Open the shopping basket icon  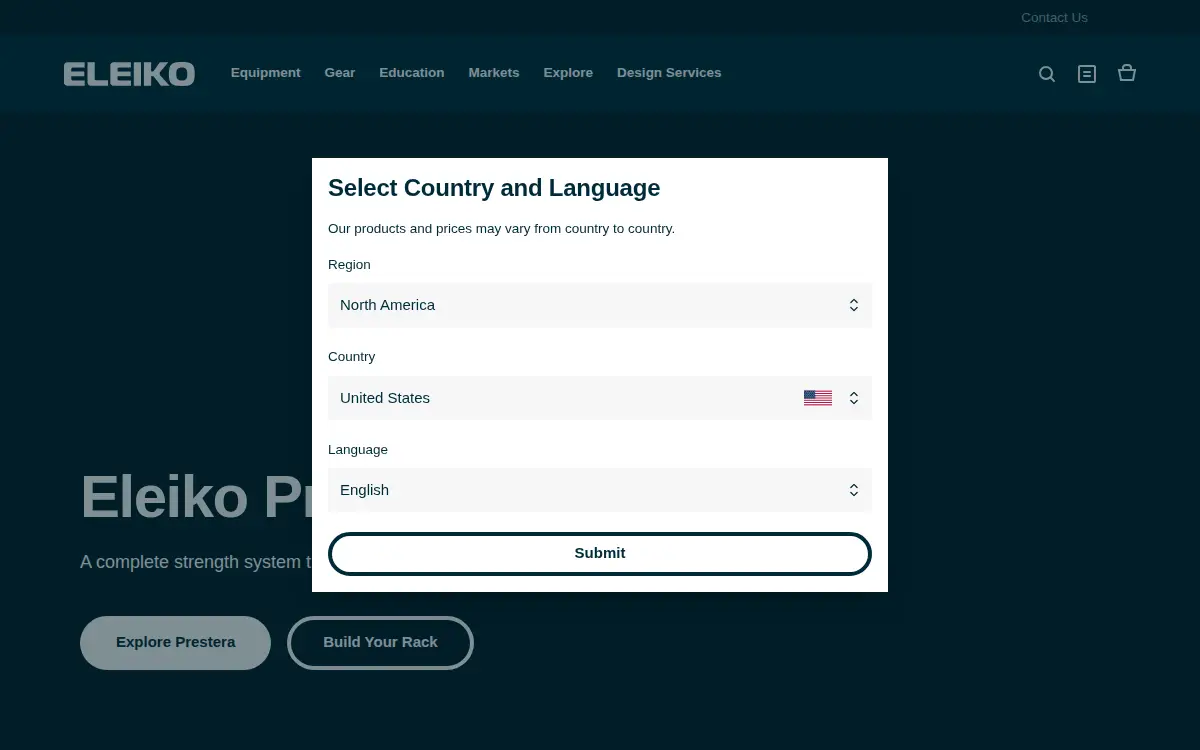tap(1127, 73)
